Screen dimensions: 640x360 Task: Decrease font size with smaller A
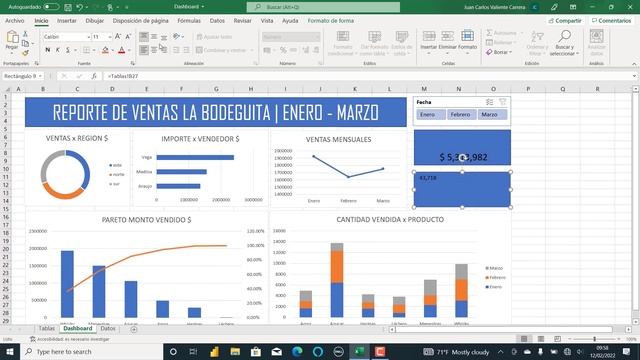(128, 37)
